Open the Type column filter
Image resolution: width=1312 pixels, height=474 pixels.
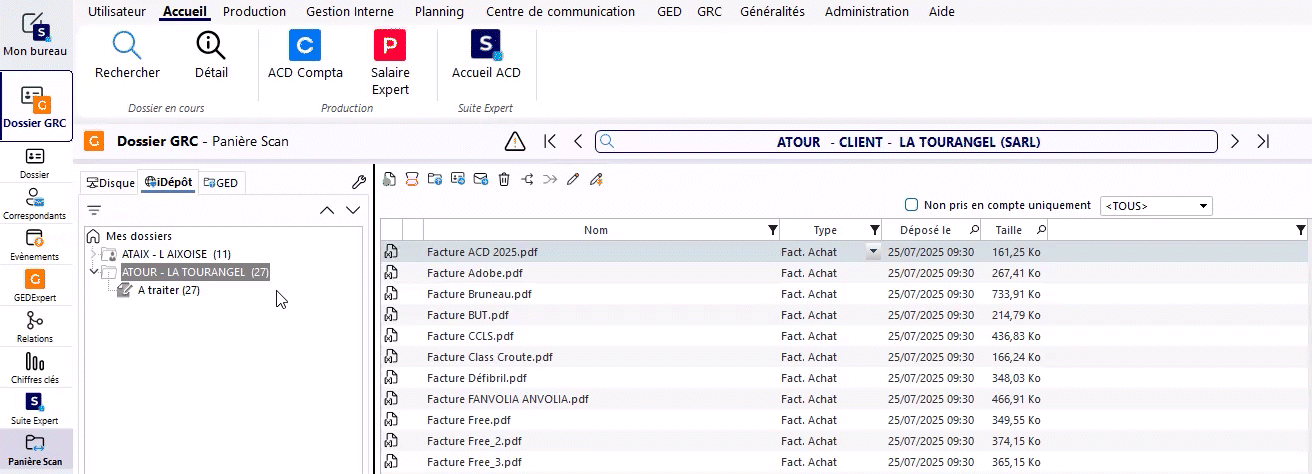pos(875,230)
